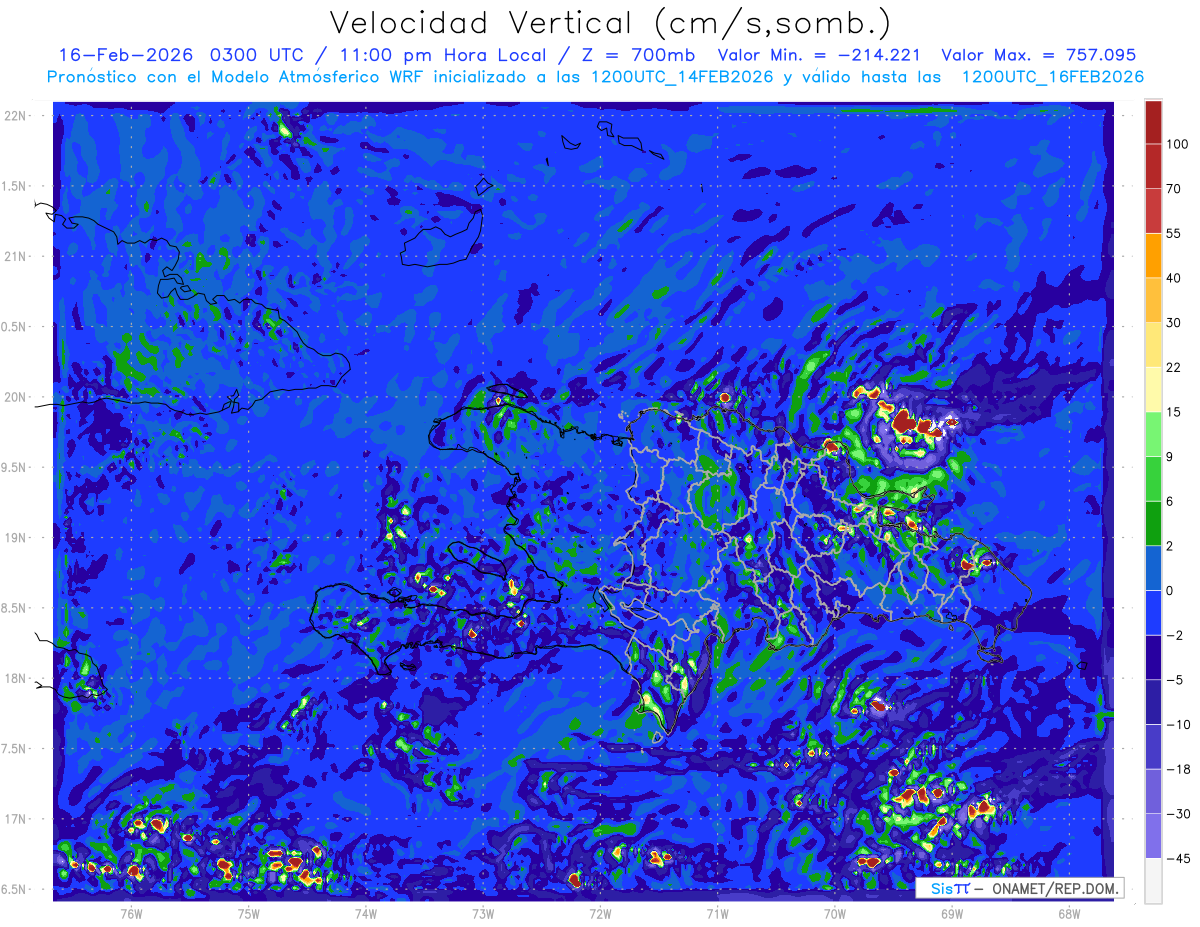Click the longitude label '74W'
The height and width of the screenshot is (927, 1200).
pyautogui.click(x=366, y=913)
